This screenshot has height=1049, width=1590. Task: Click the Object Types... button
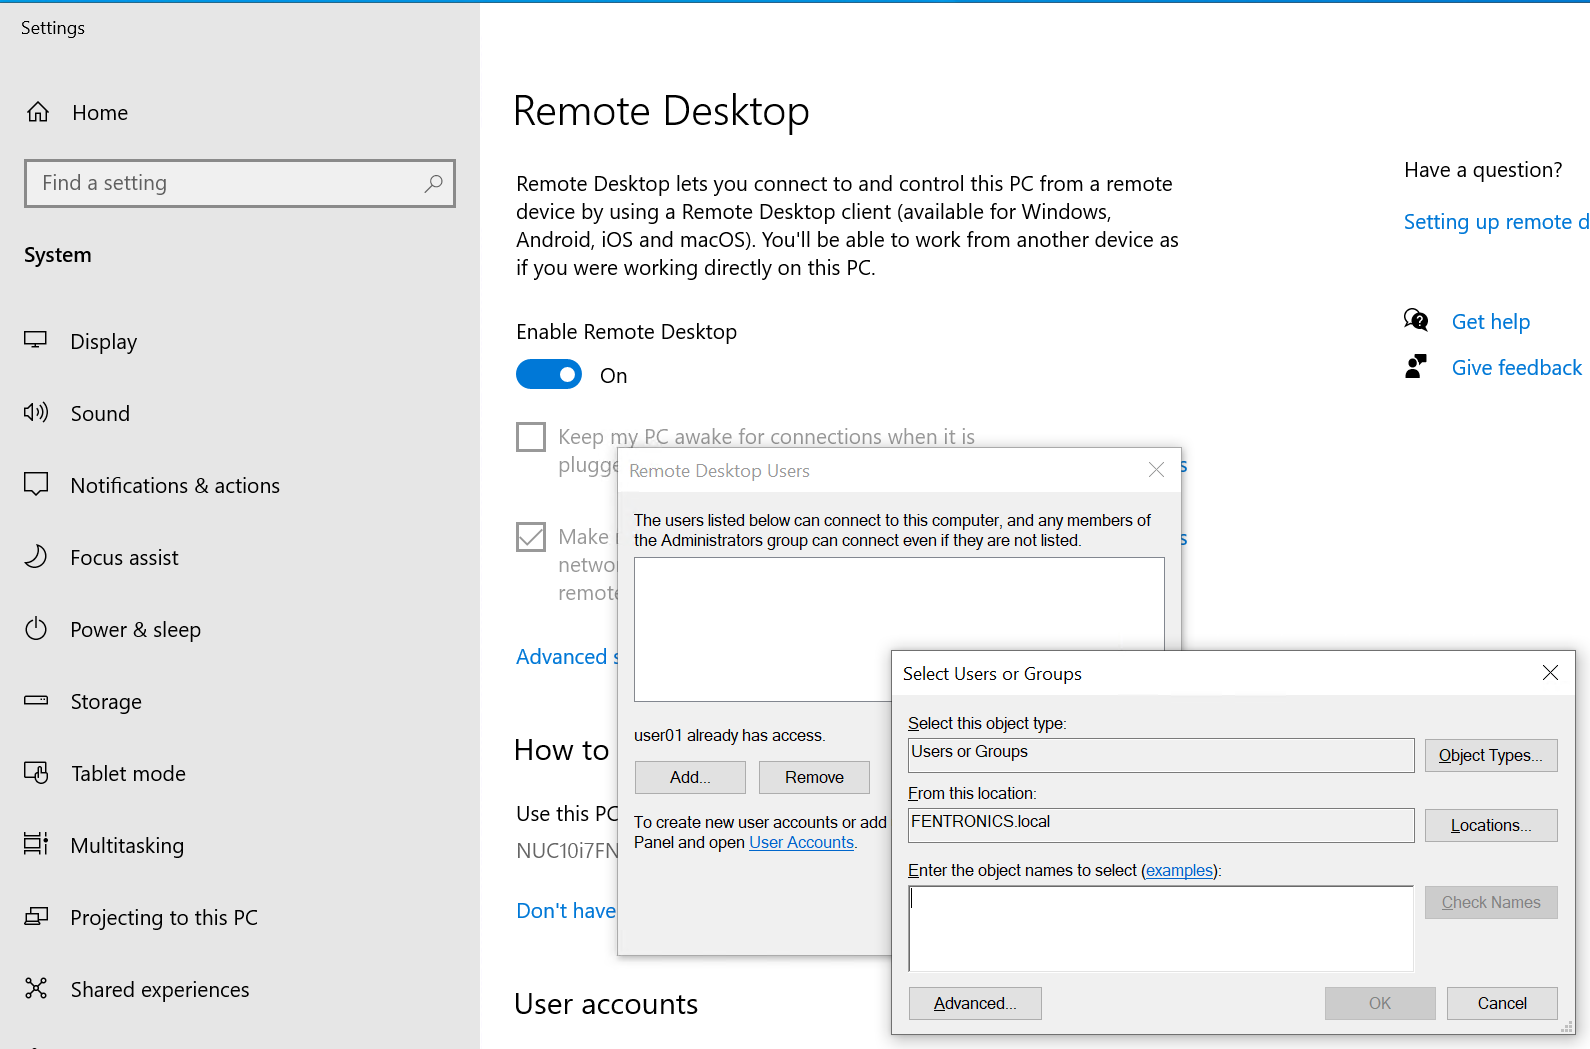coord(1490,755)
